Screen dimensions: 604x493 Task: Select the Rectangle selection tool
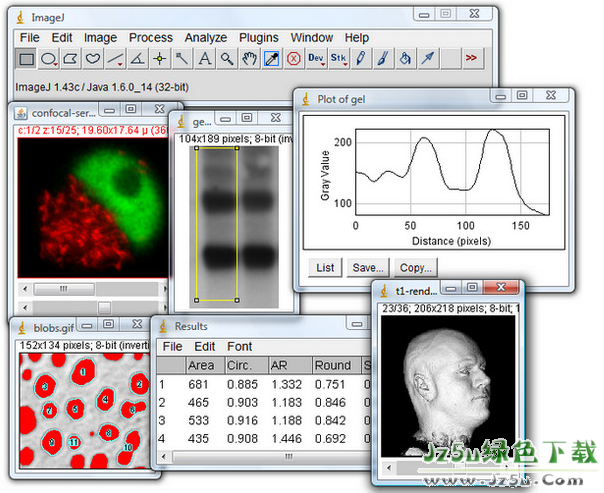tap(26, 59)
